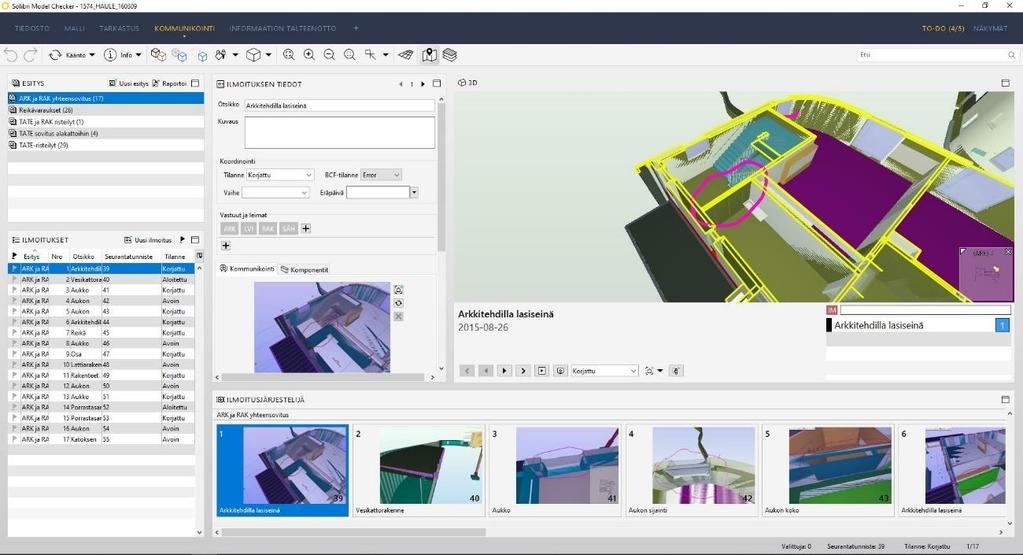Click the footprints walk tool icon
The image size is (1023, 555).
click(x=221, y=55)
